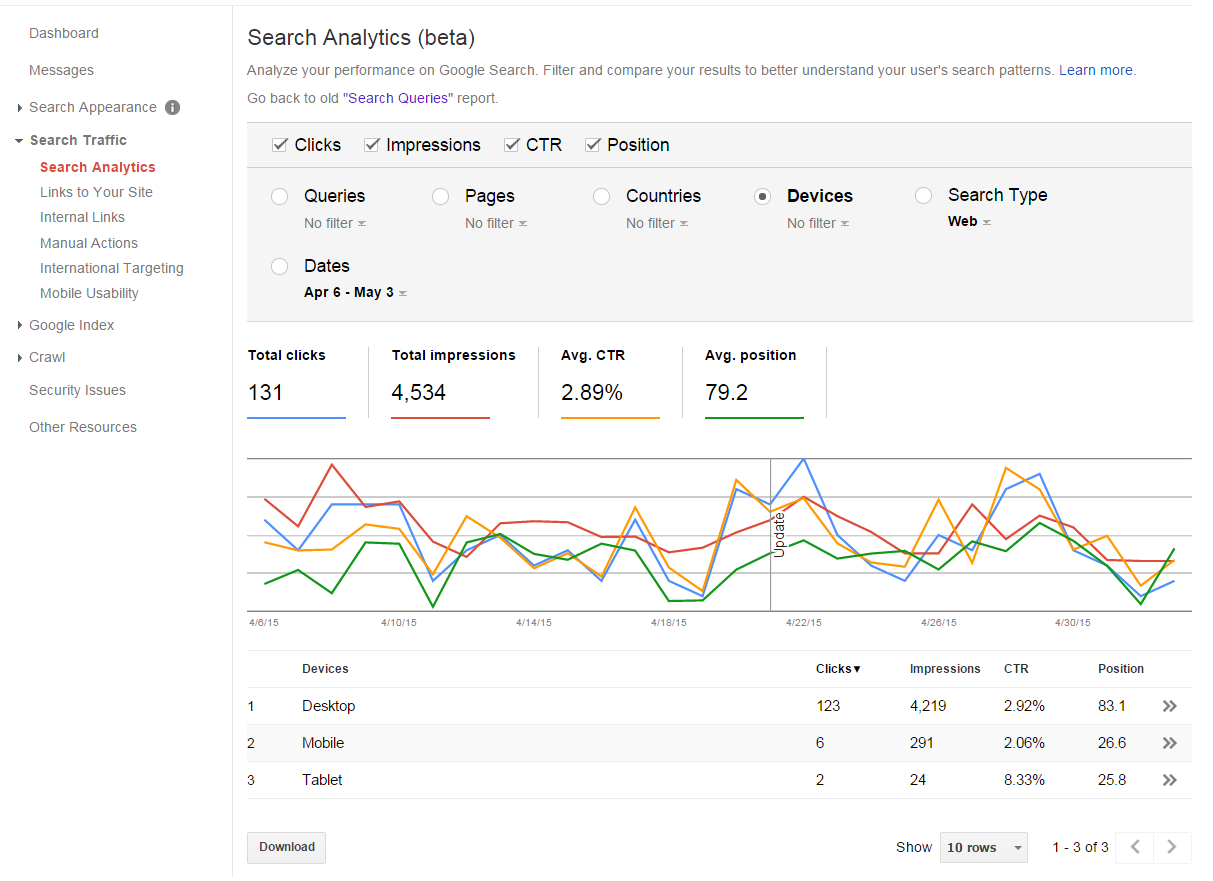Sort table by Clicks column header
The image size is (1213, 881).
pyautogui.click(x=838, y=669)
